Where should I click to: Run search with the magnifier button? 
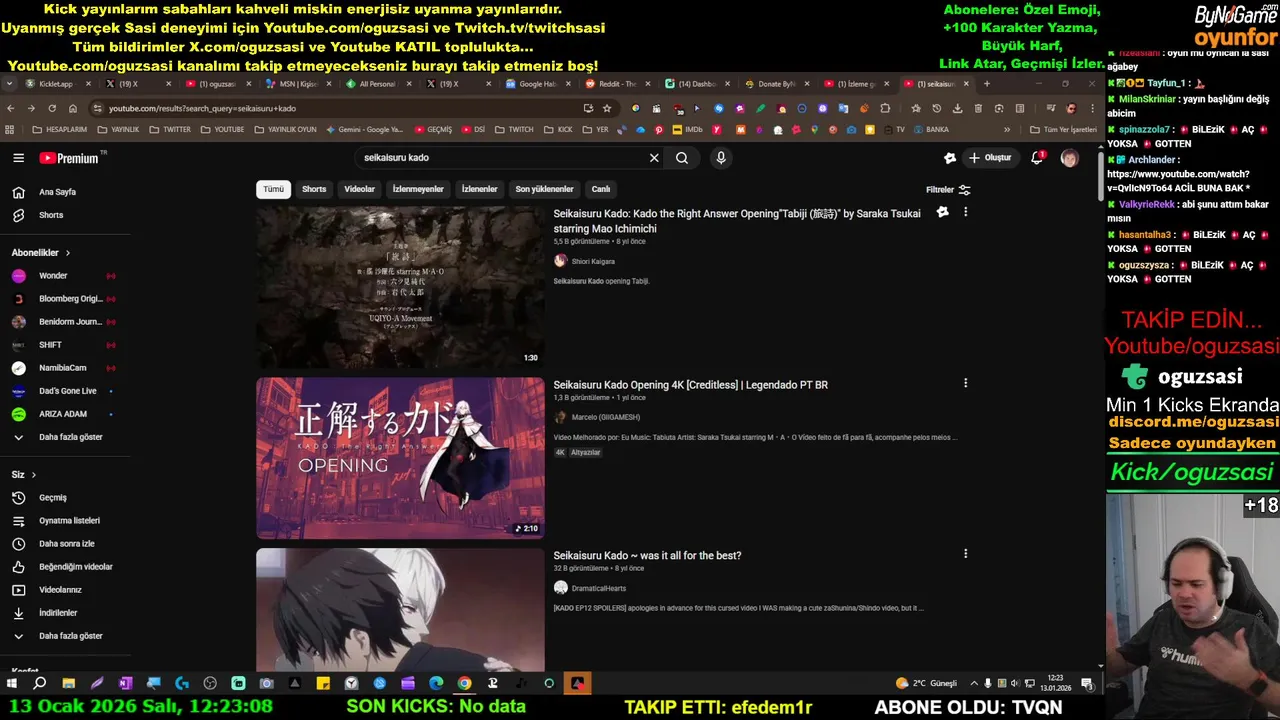click(682, 158)
